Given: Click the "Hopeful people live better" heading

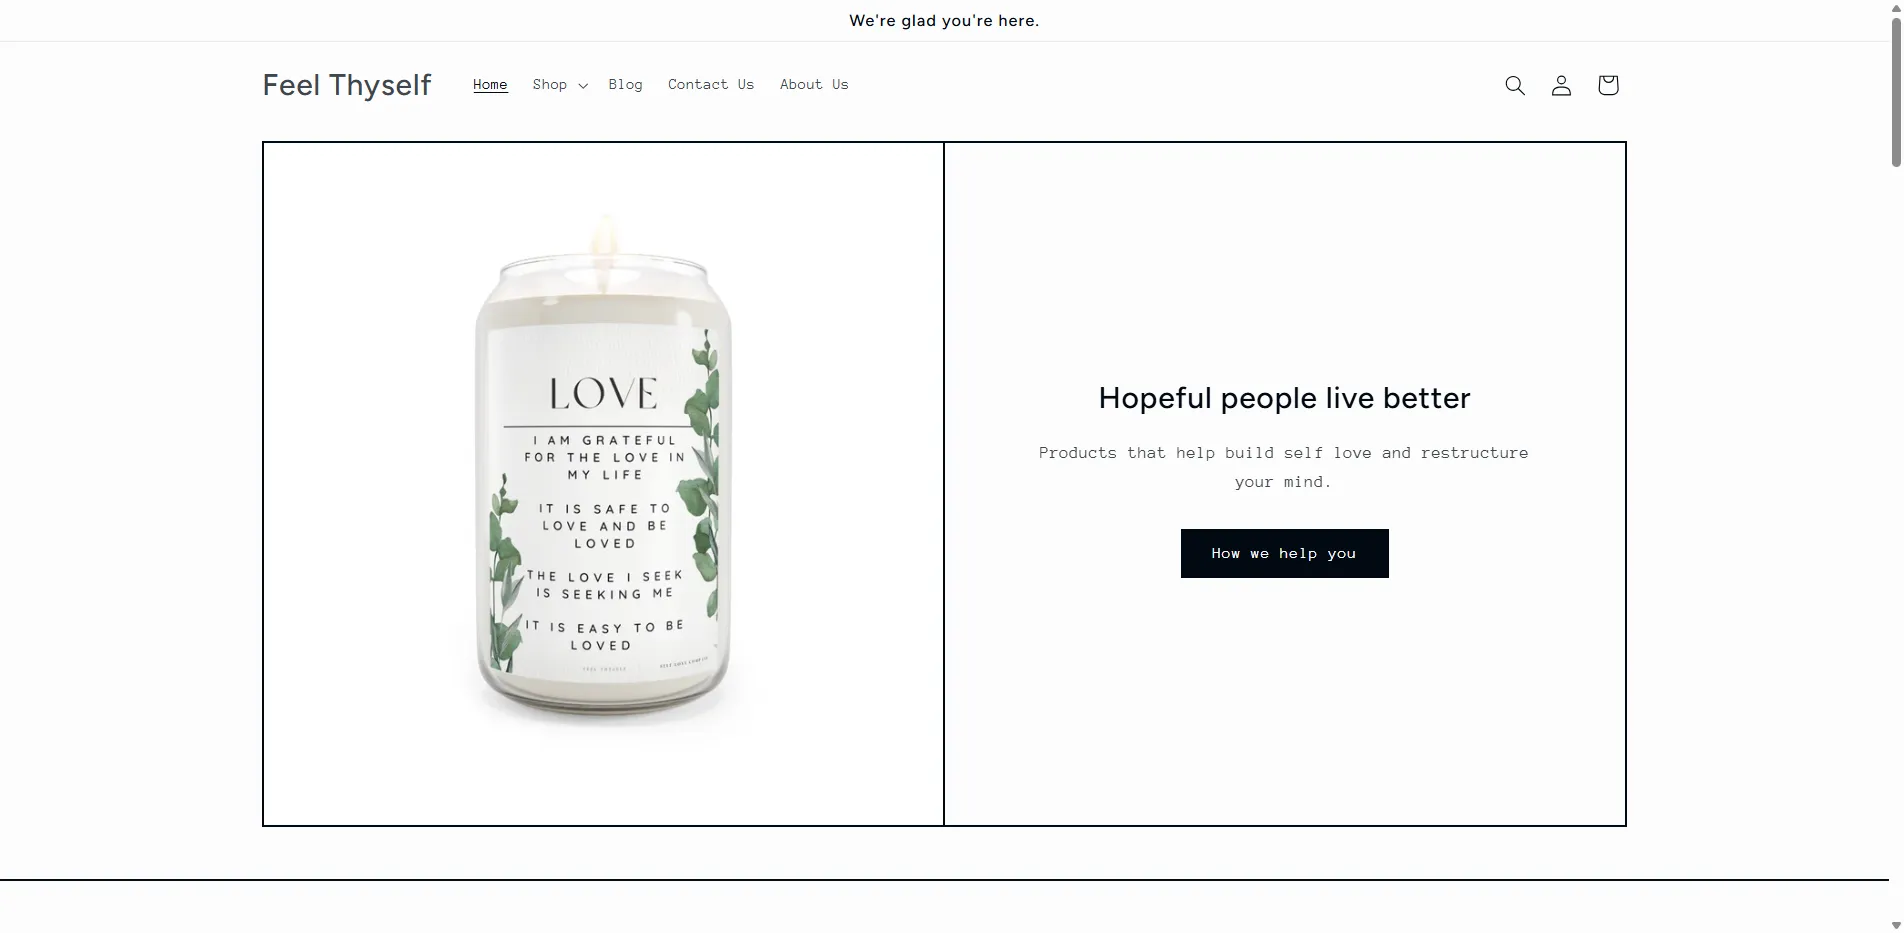Looking at the screenshot, I should pyautogui.click(x=1284, y=398).
